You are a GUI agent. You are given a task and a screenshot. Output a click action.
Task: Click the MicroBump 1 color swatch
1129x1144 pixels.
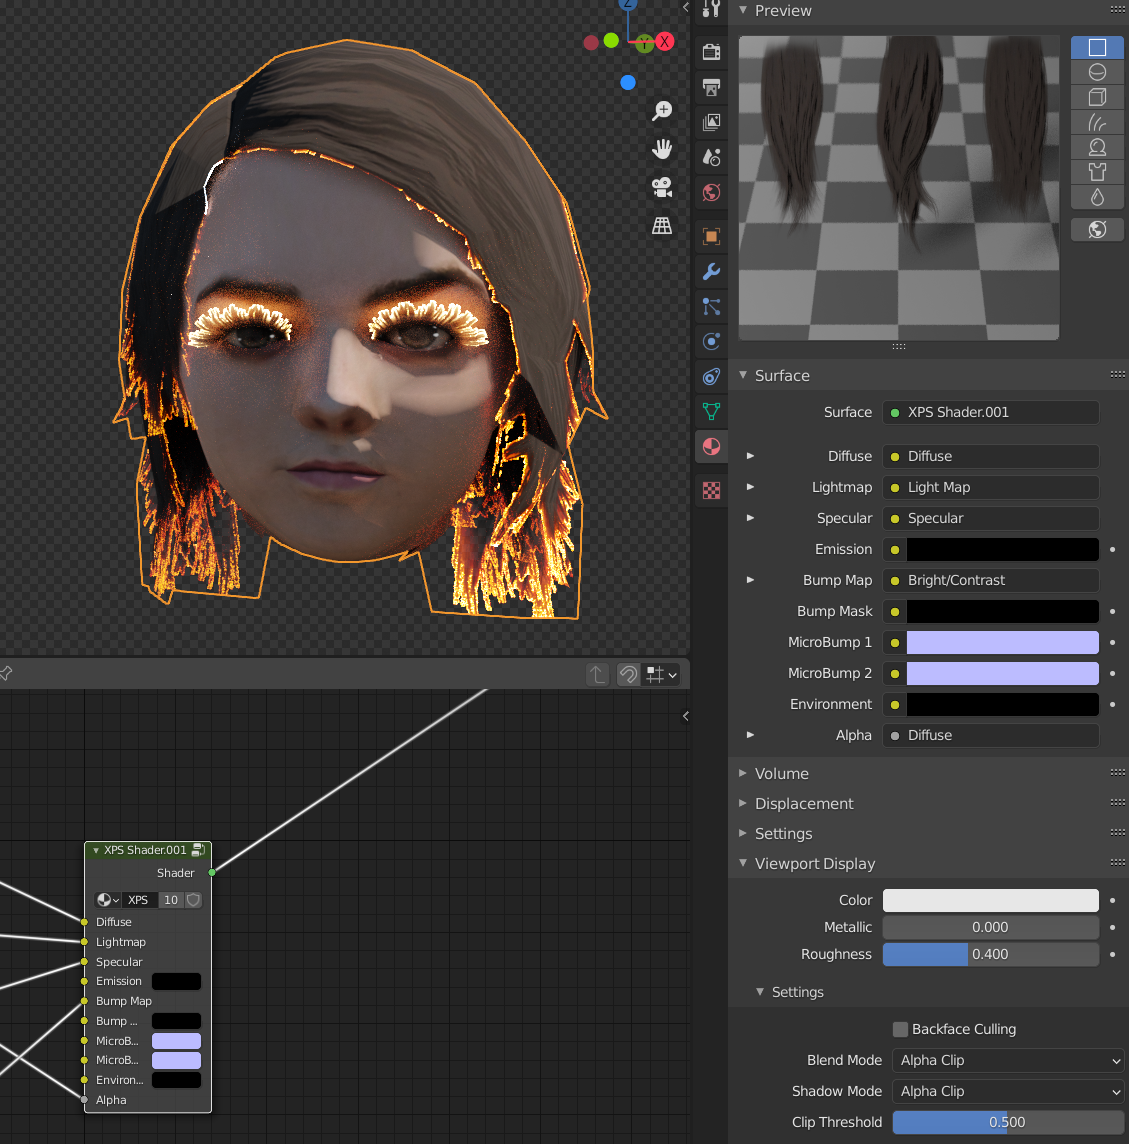[x=1003, y=643]
